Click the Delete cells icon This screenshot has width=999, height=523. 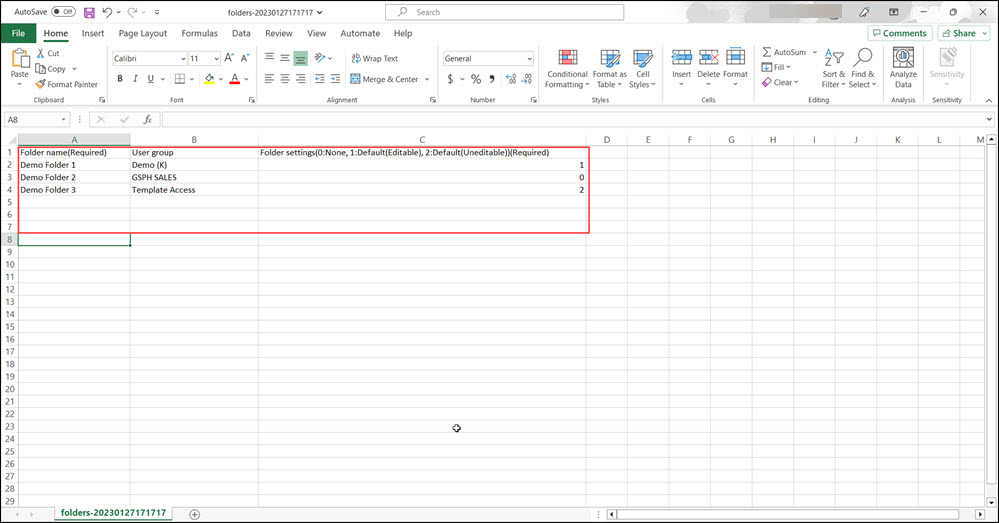point(708,58)
